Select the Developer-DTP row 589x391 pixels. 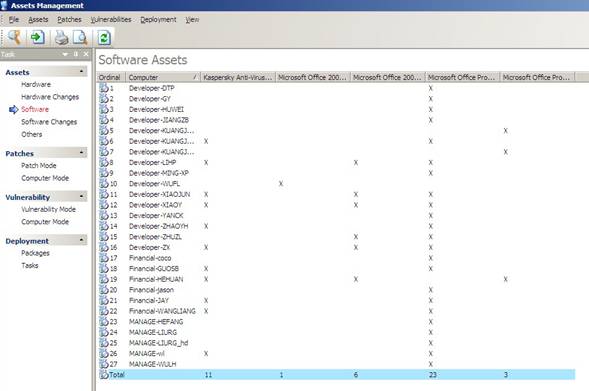pyautogui.click(x=336, y=88)
